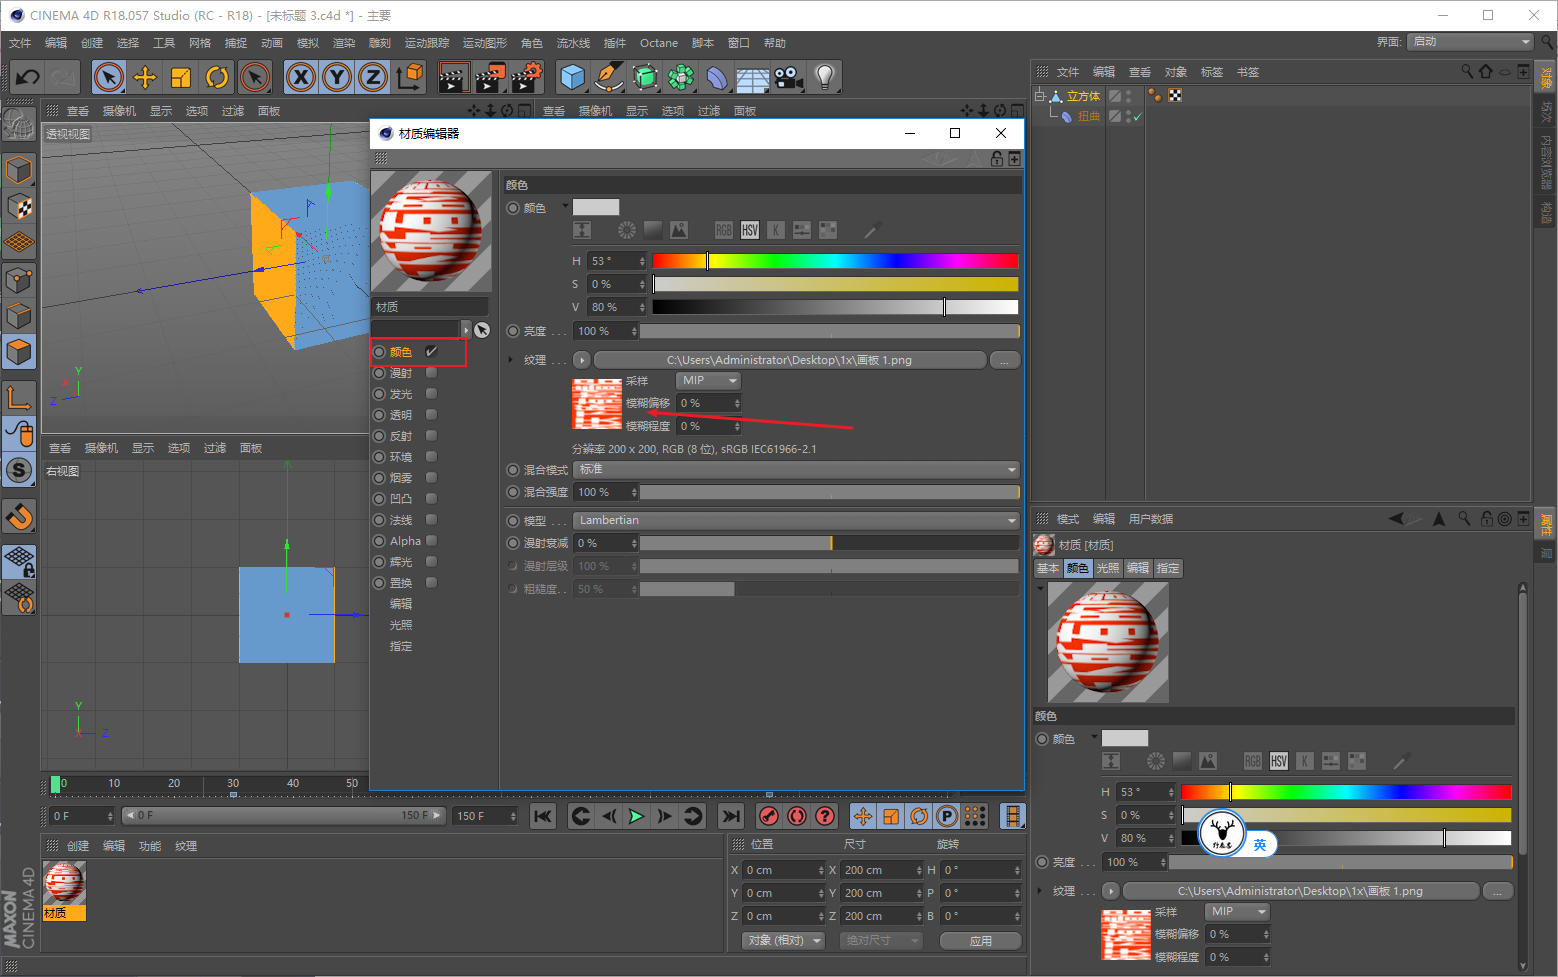Select the 扭曲 object in the object tree

[x=1089, y=117]
